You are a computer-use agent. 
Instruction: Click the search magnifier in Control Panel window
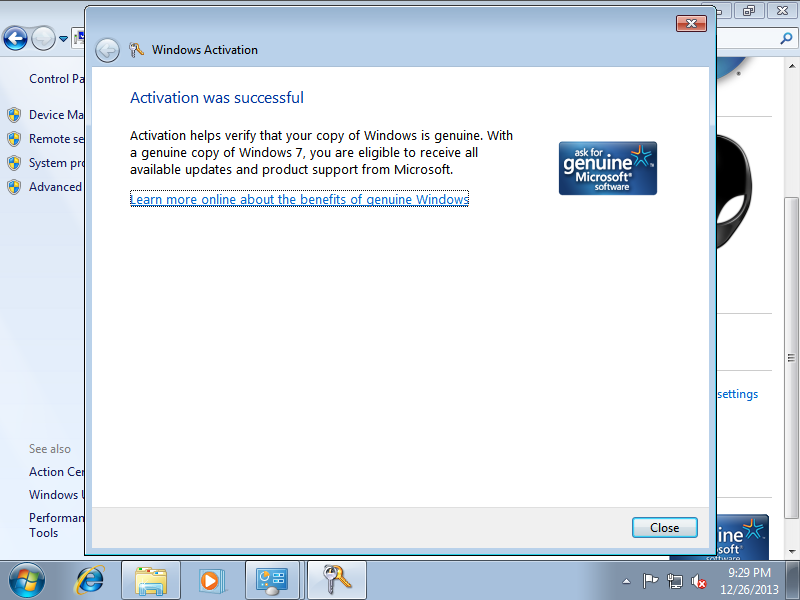pyautogui.click(x=786, y=38)
